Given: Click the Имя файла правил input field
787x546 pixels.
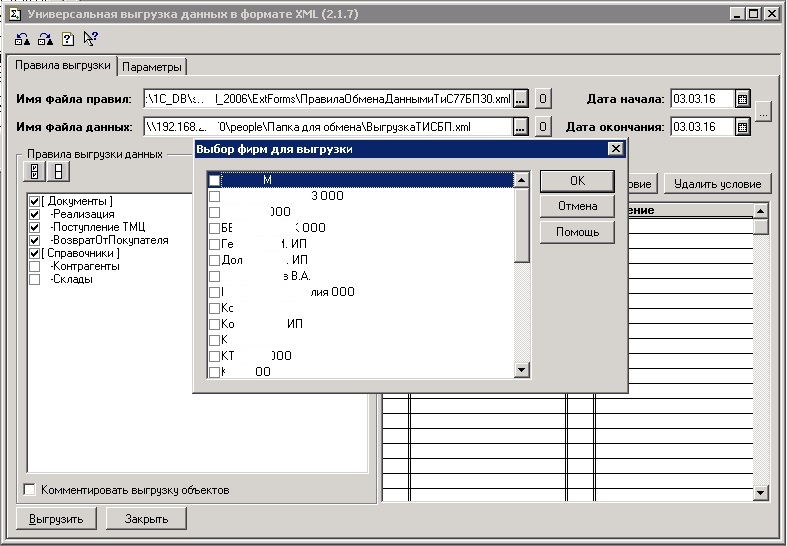Looking at the screenshot, I should pyautogui.click(x=328, y=99).
